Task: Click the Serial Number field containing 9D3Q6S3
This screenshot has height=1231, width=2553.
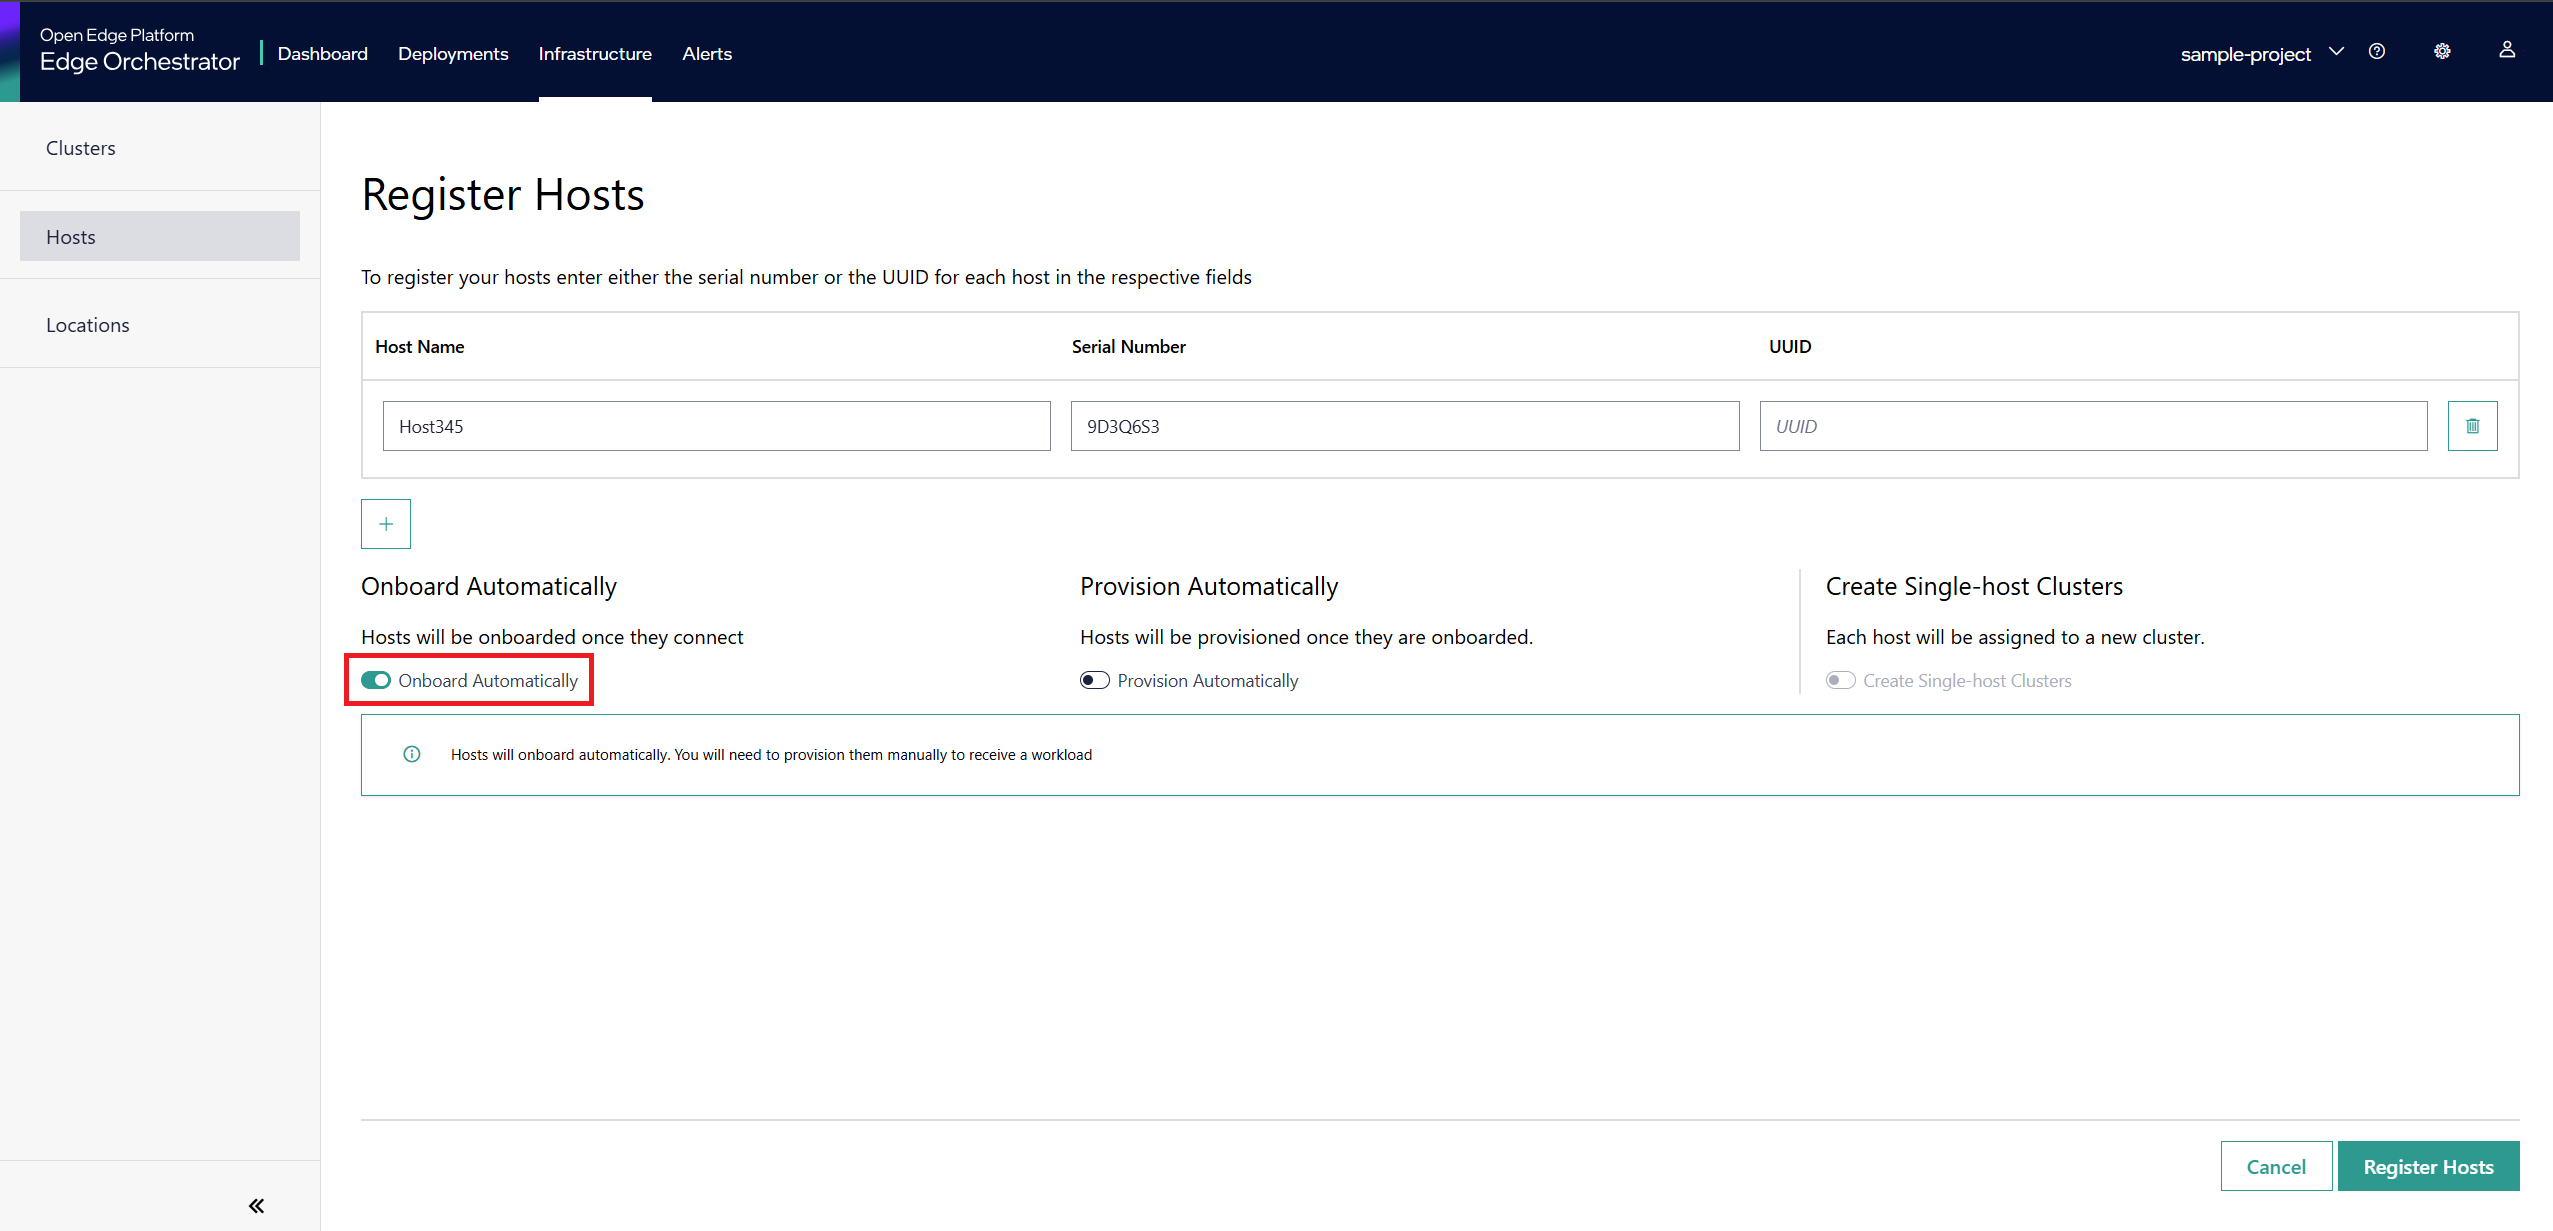Action: pyautogui.click(x=1403, y=425)
